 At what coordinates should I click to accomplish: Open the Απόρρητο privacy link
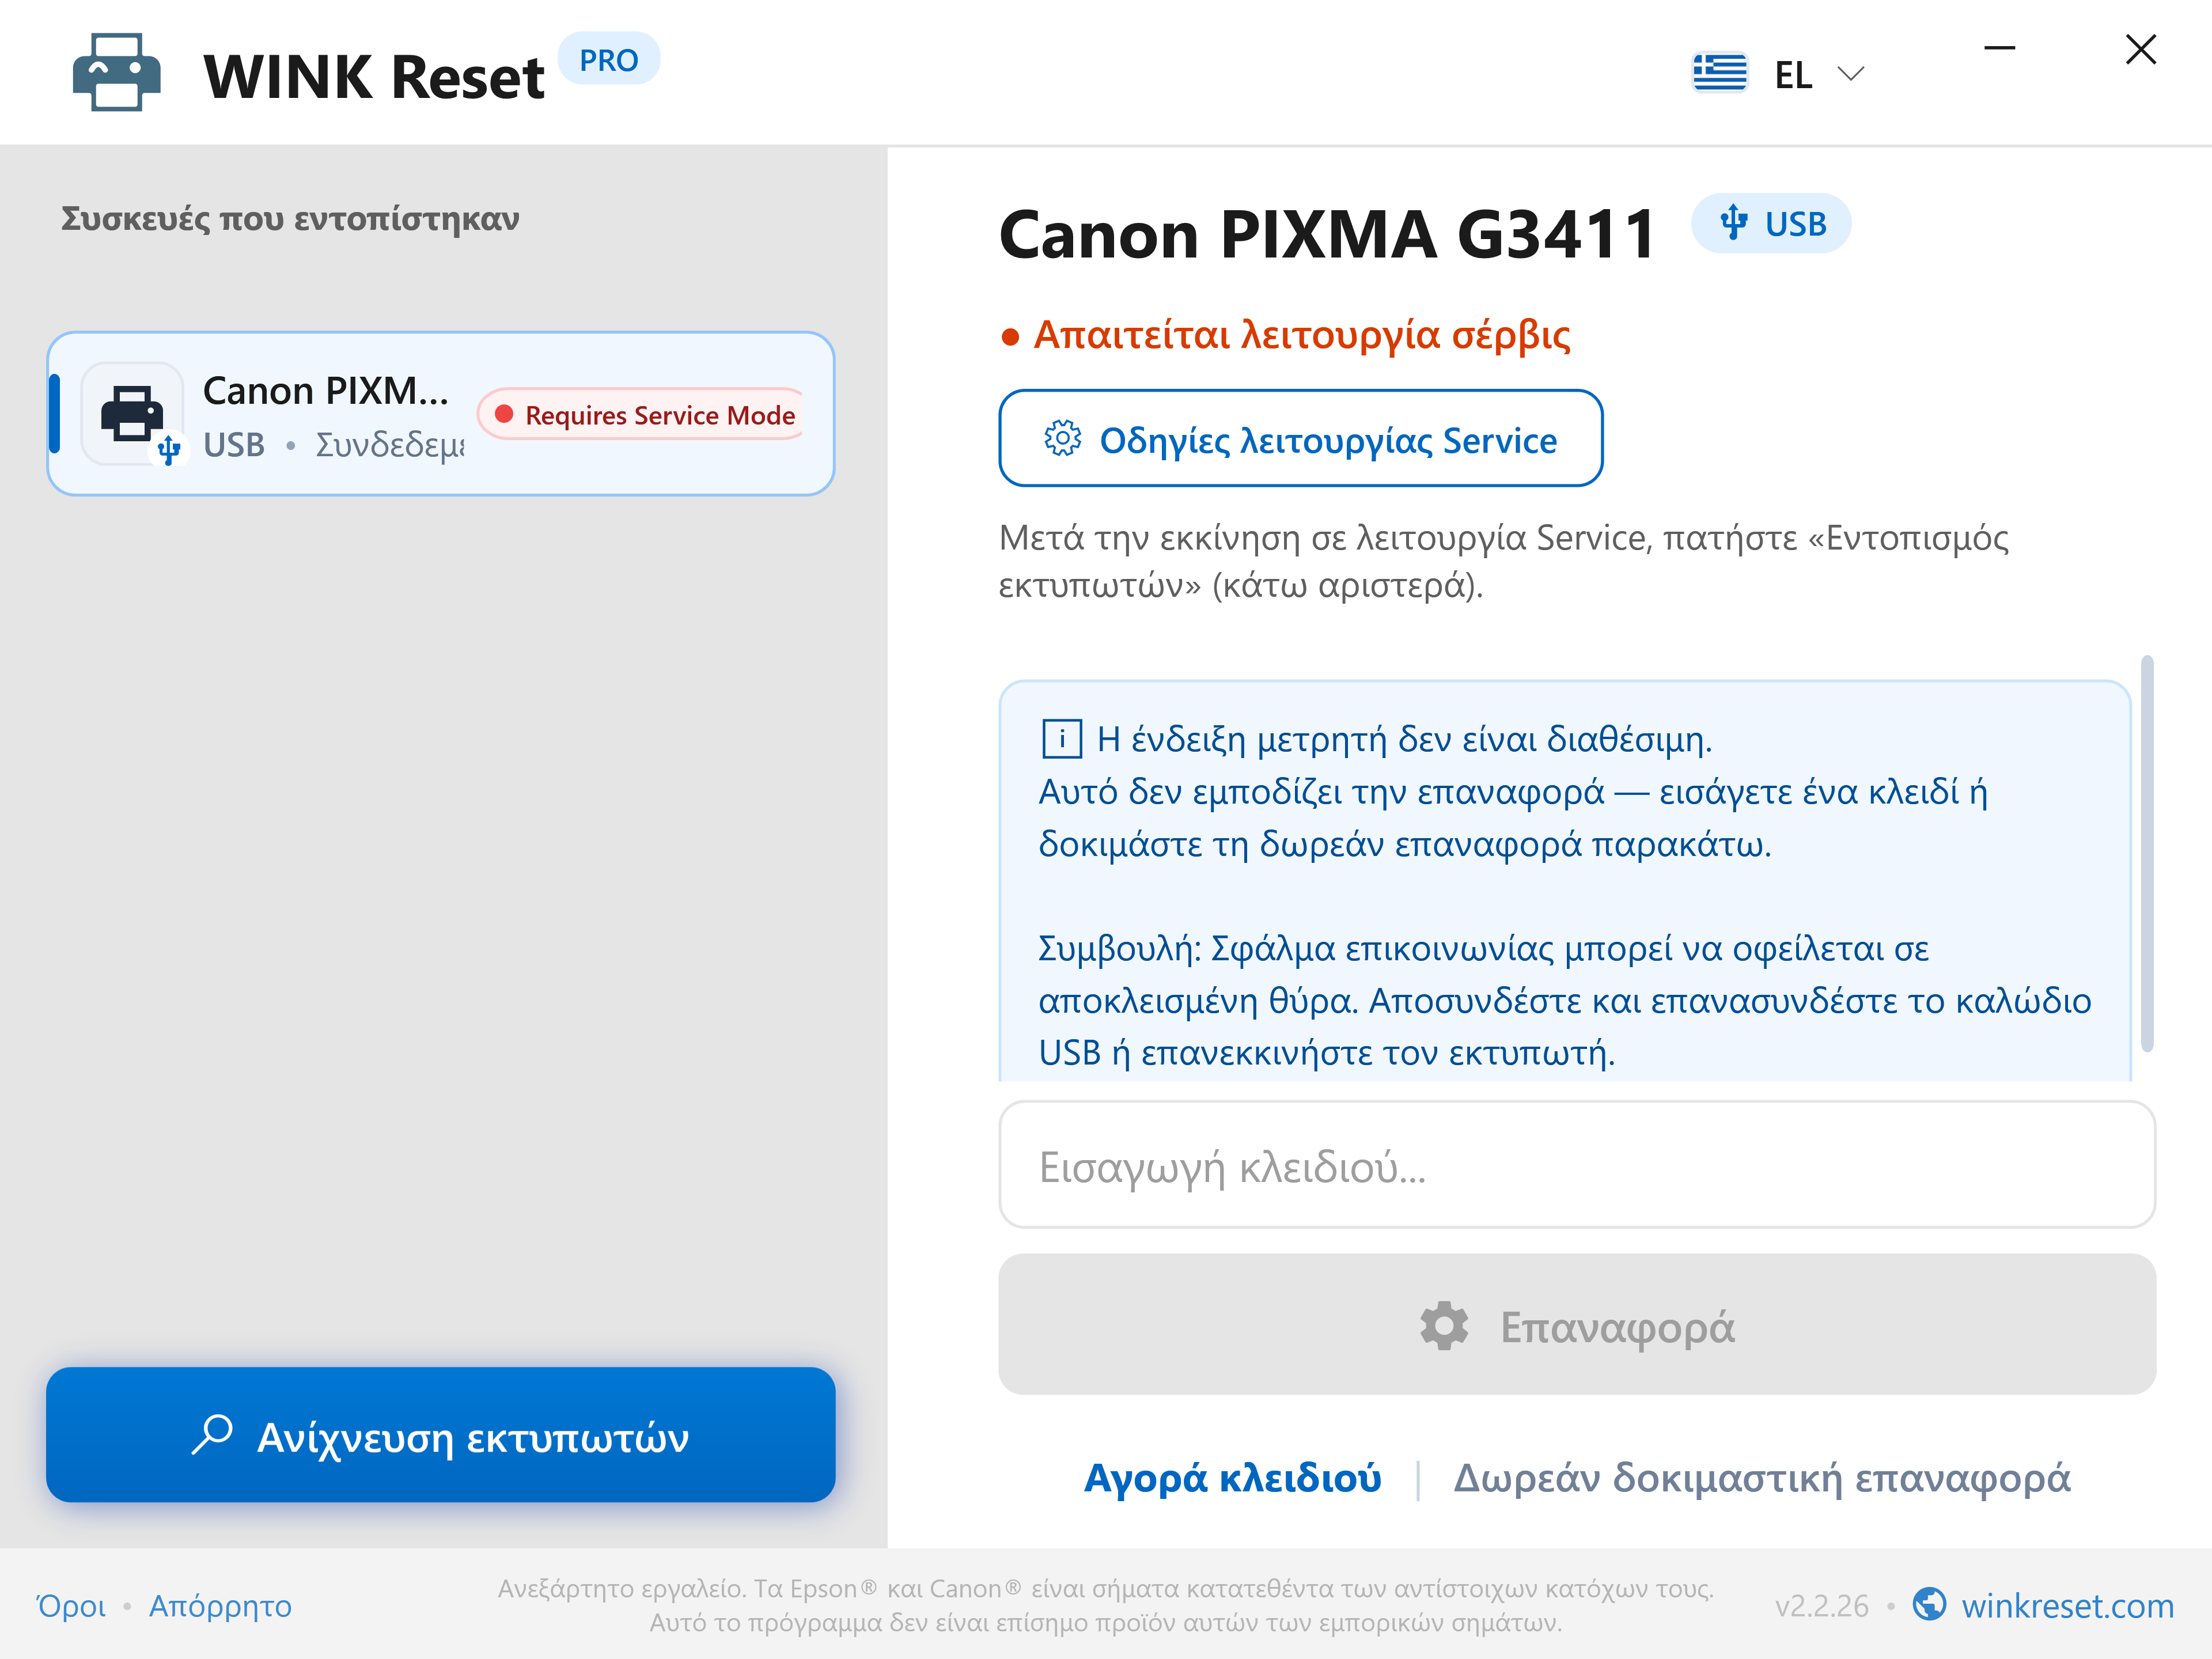pyautogui.click(x=220, y=1606)
